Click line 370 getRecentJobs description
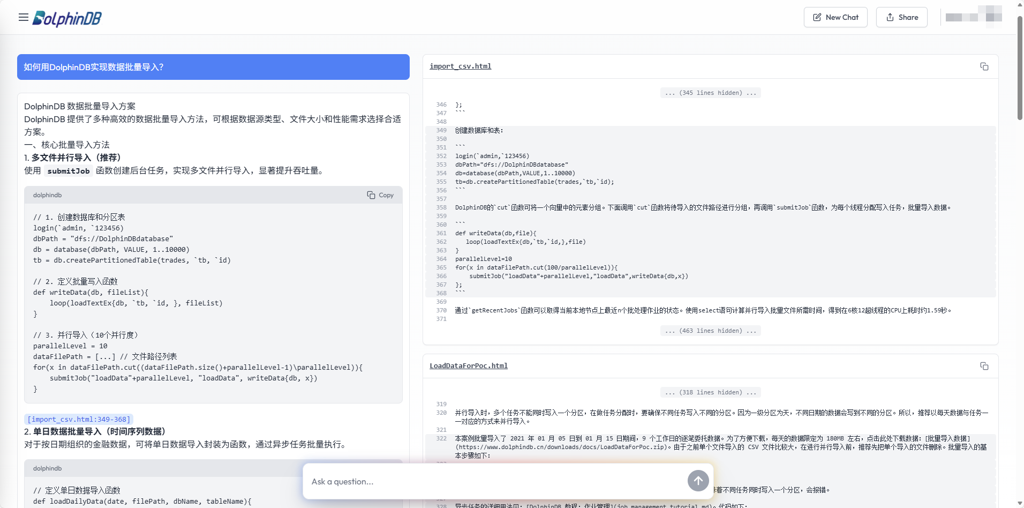The width and height of the screenshot is (1024, 508). (703, 310)
